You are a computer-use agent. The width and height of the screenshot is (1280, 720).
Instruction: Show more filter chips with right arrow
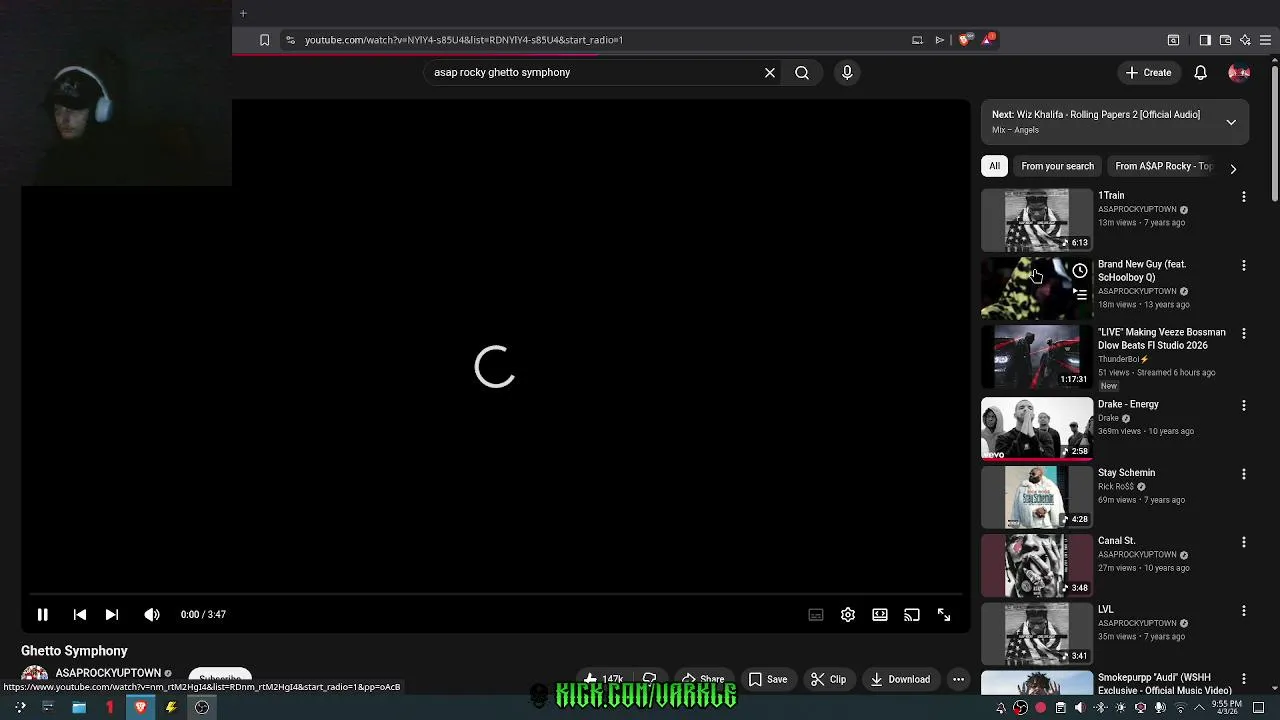click(1233, 168)
